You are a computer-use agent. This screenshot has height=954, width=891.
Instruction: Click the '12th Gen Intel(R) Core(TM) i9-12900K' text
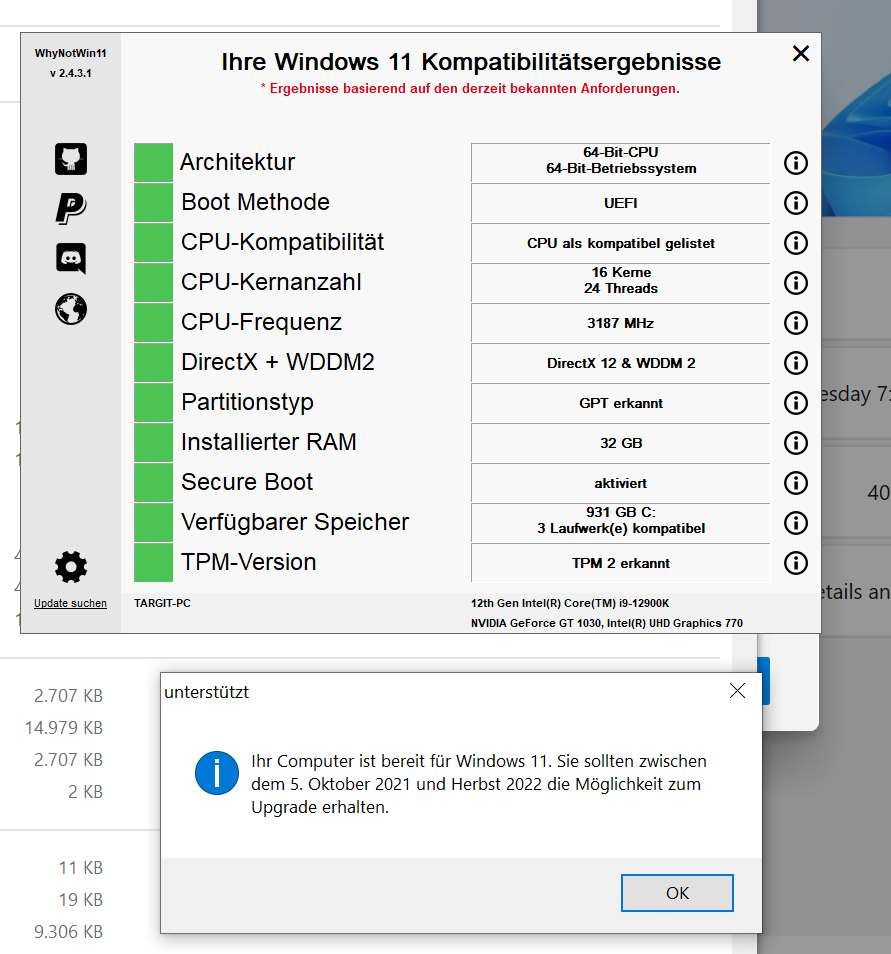(x=570, y=603)
